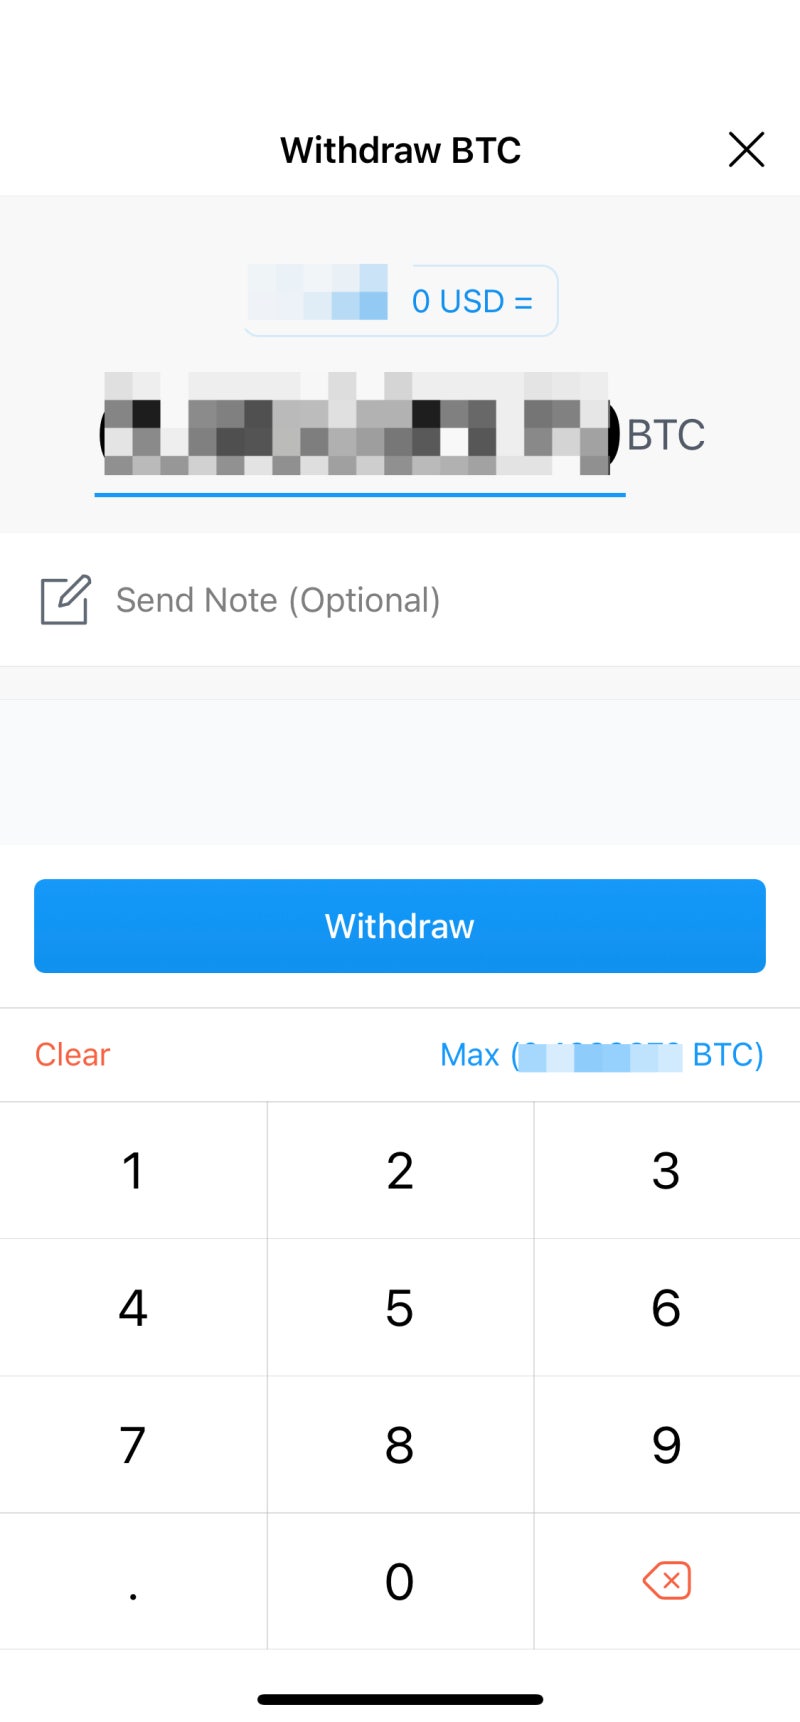This screenshot has width=800, height=1722.
Task: Clear the entered amount
Action: point(72,1054)
